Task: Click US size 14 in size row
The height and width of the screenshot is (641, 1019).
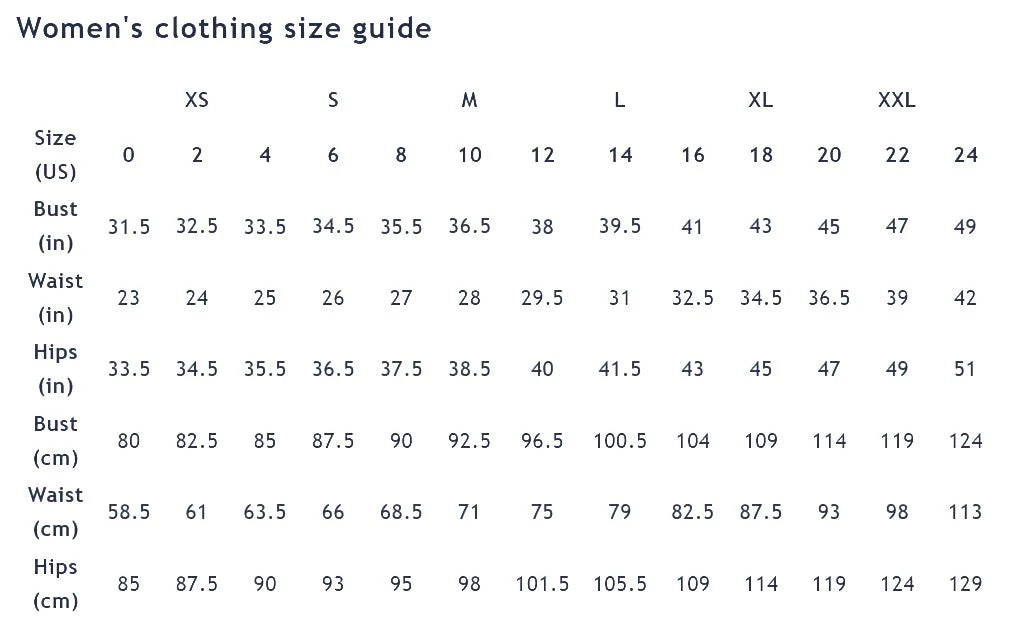Action: pyautogui.click(x=620, y=155)
